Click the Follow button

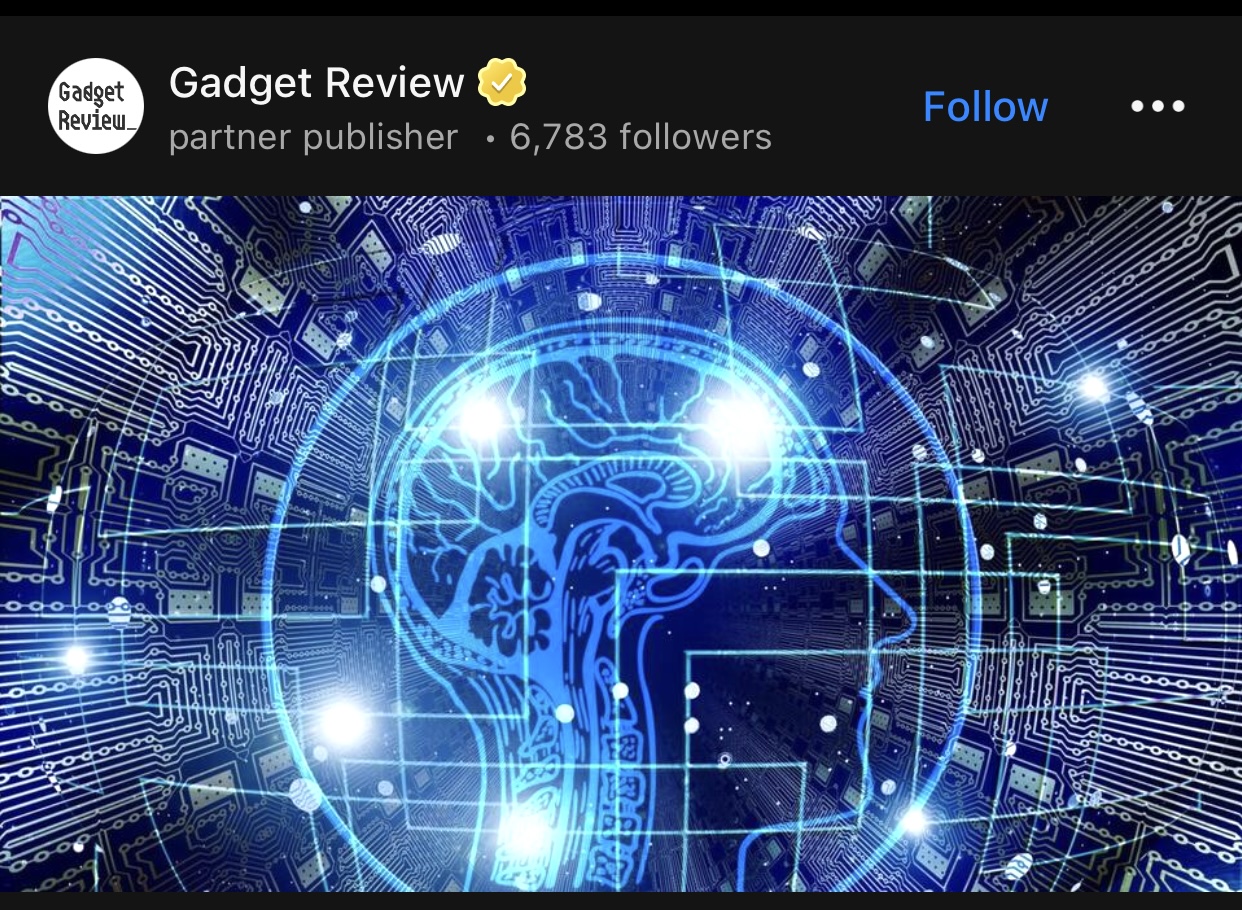click(985, 106)
